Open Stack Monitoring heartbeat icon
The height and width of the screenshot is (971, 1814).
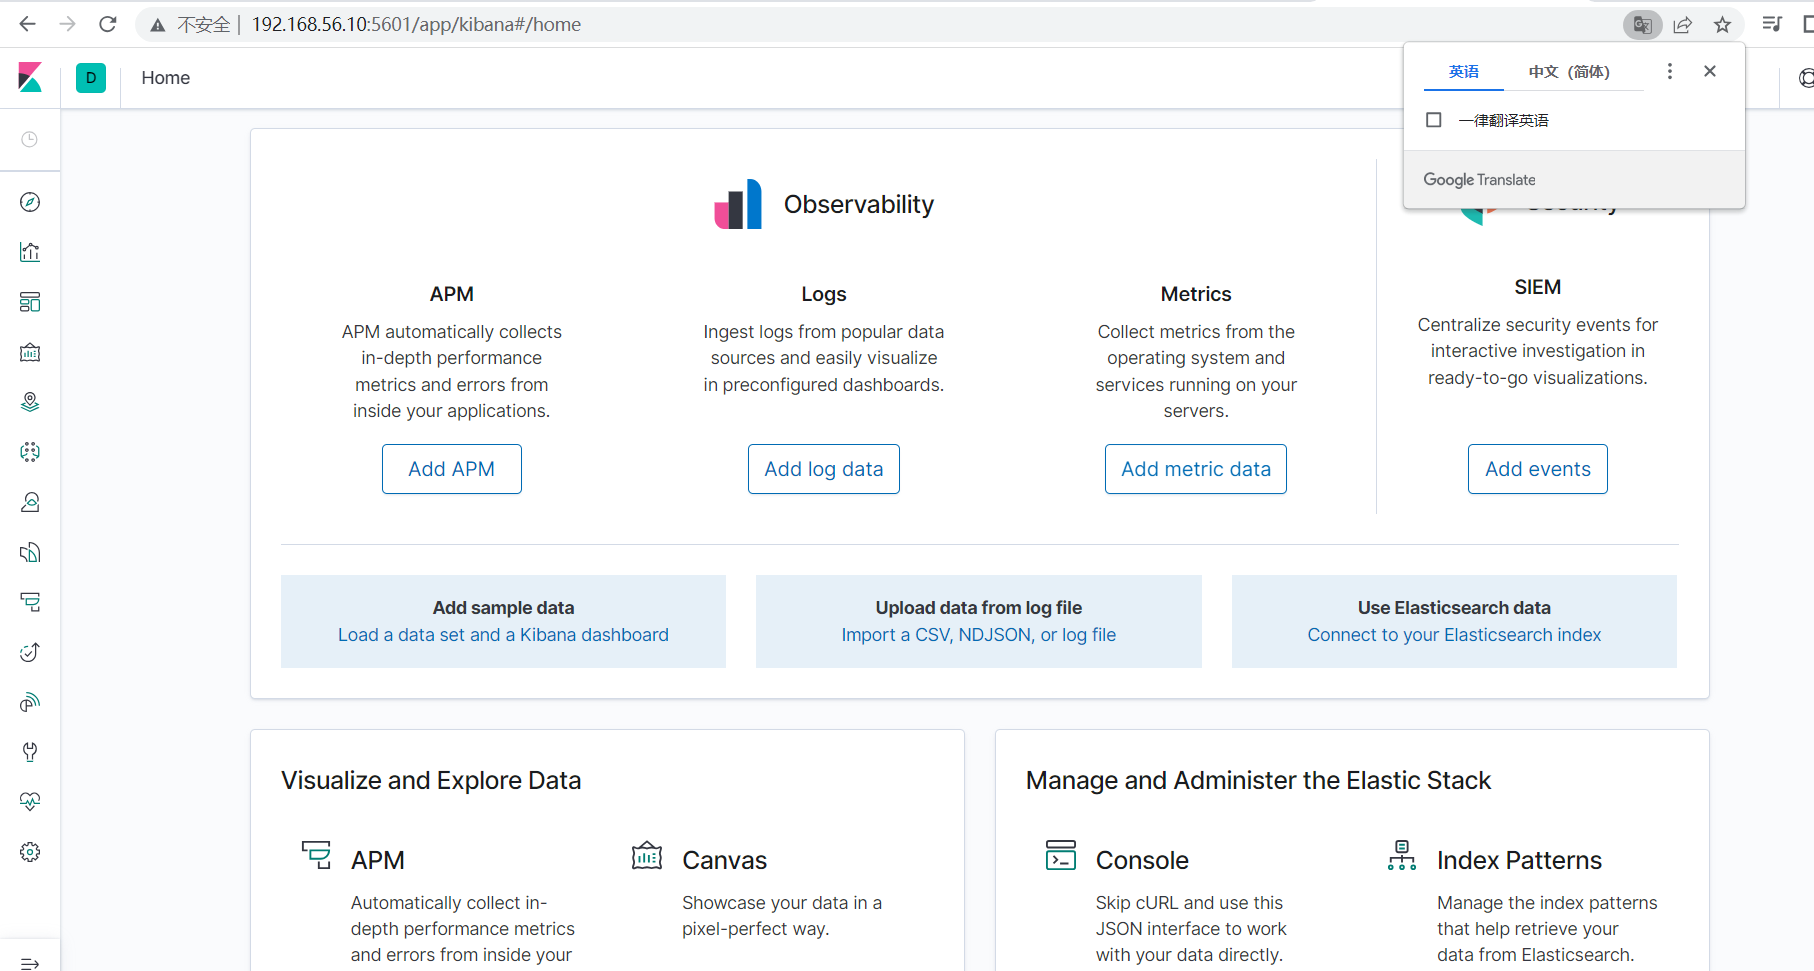pos(30,802)
